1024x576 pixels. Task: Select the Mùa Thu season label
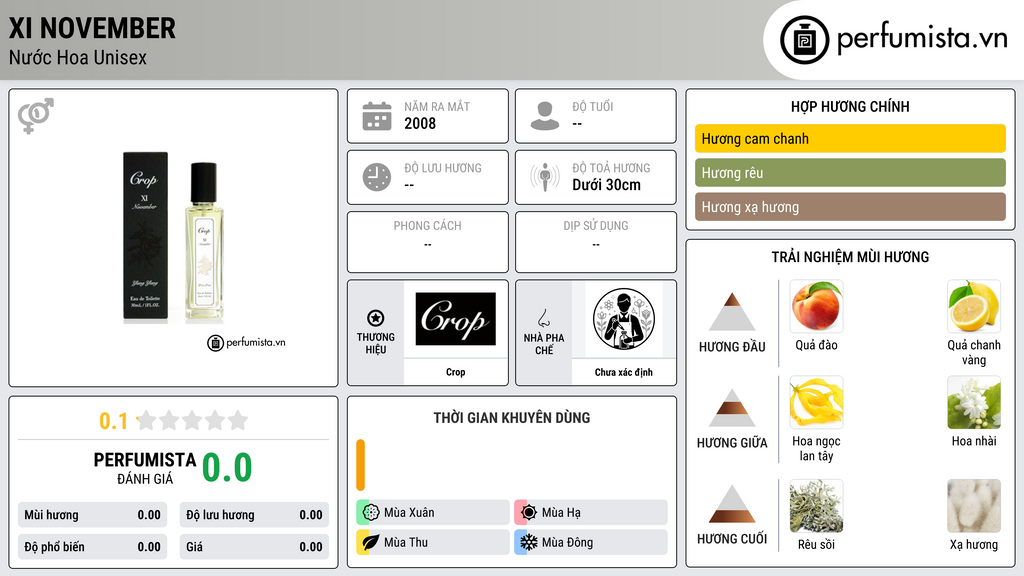tap(406, 542)
